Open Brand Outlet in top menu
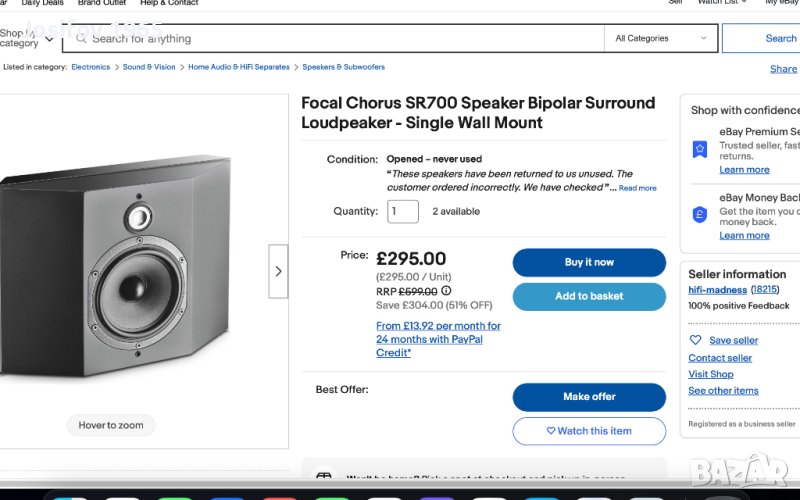The width and height of the screenshot is (800, 500). tap(104, 3)
